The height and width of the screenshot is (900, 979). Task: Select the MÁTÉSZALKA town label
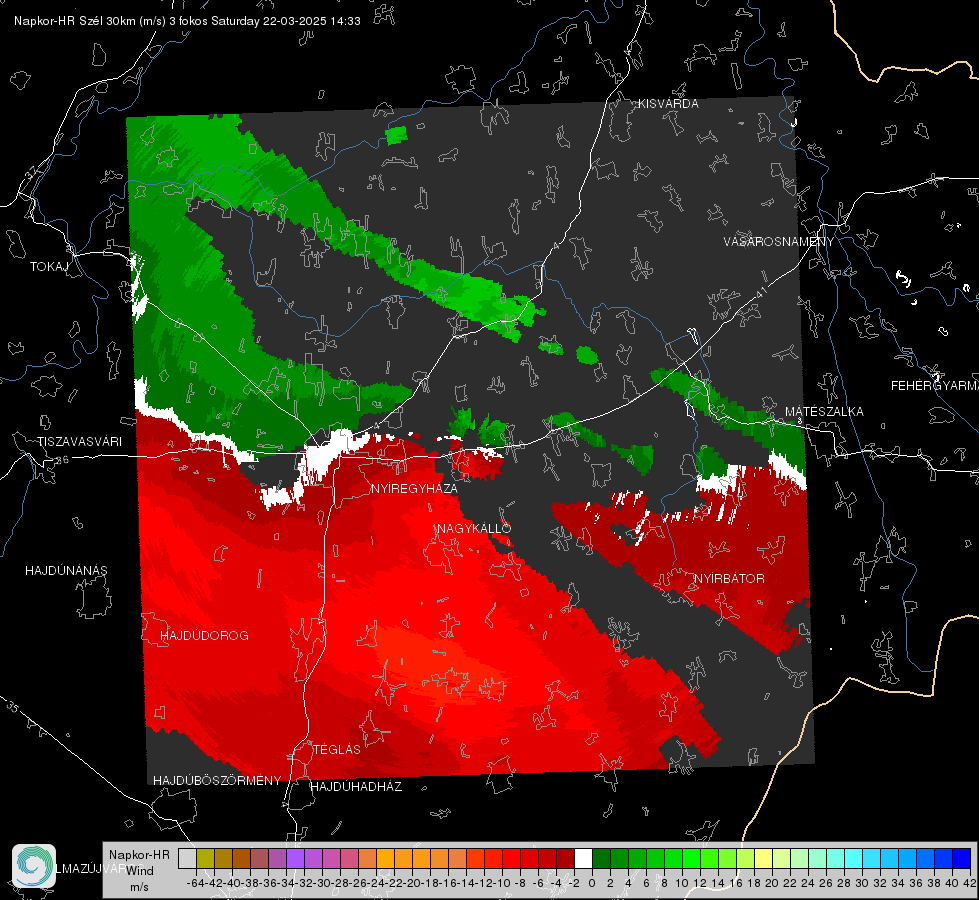(x=824, y=412)
